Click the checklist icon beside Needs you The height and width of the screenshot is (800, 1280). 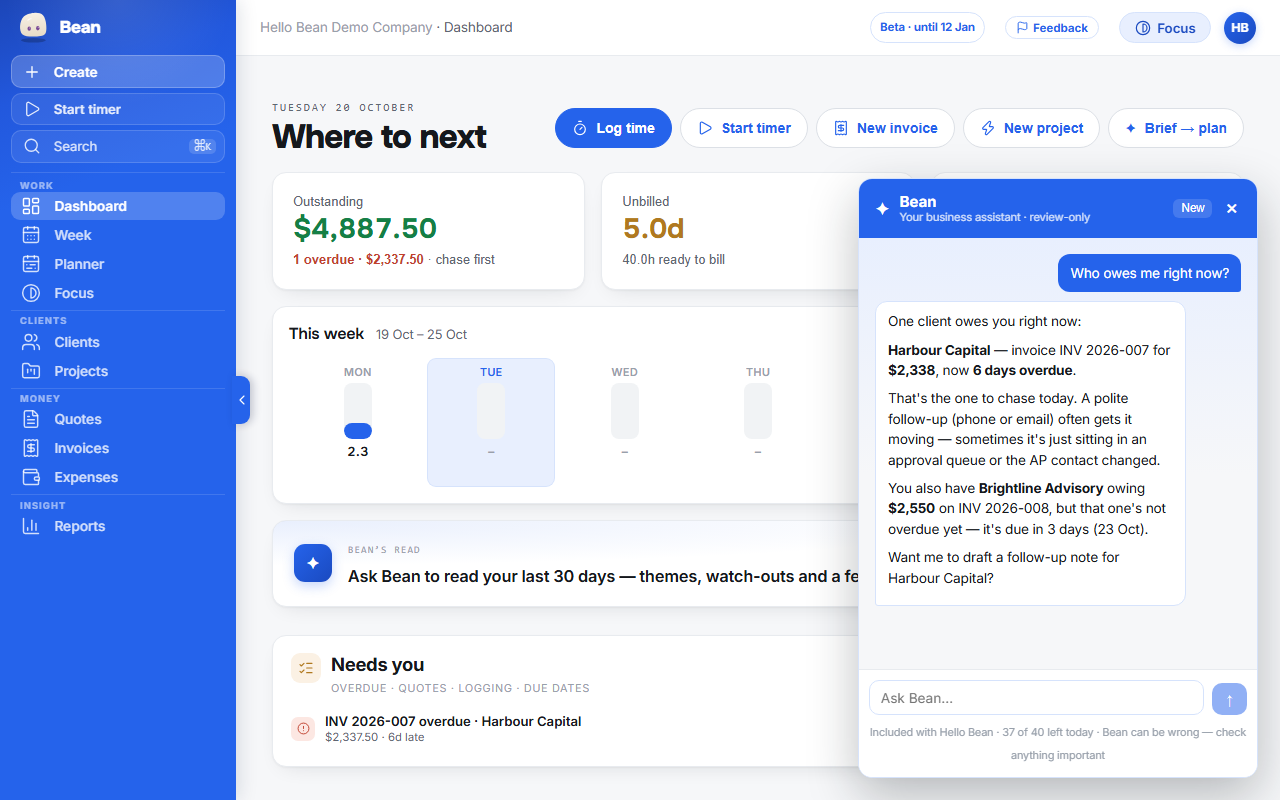(306, 668)
